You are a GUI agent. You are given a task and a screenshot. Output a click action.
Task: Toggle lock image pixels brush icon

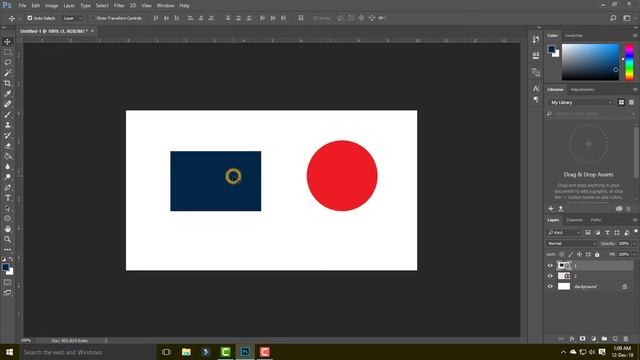571,254
